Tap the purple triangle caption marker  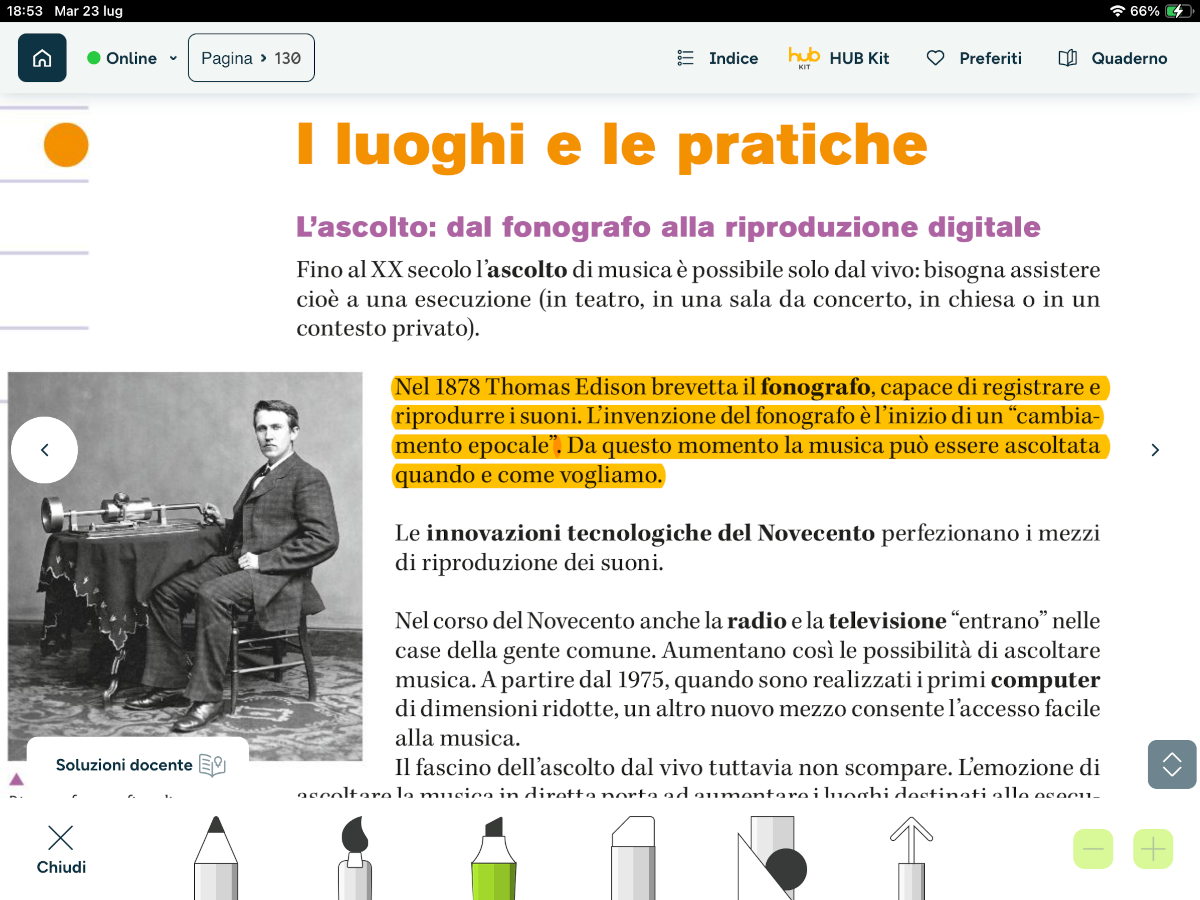pyautogui.click(x=15, y=779)
